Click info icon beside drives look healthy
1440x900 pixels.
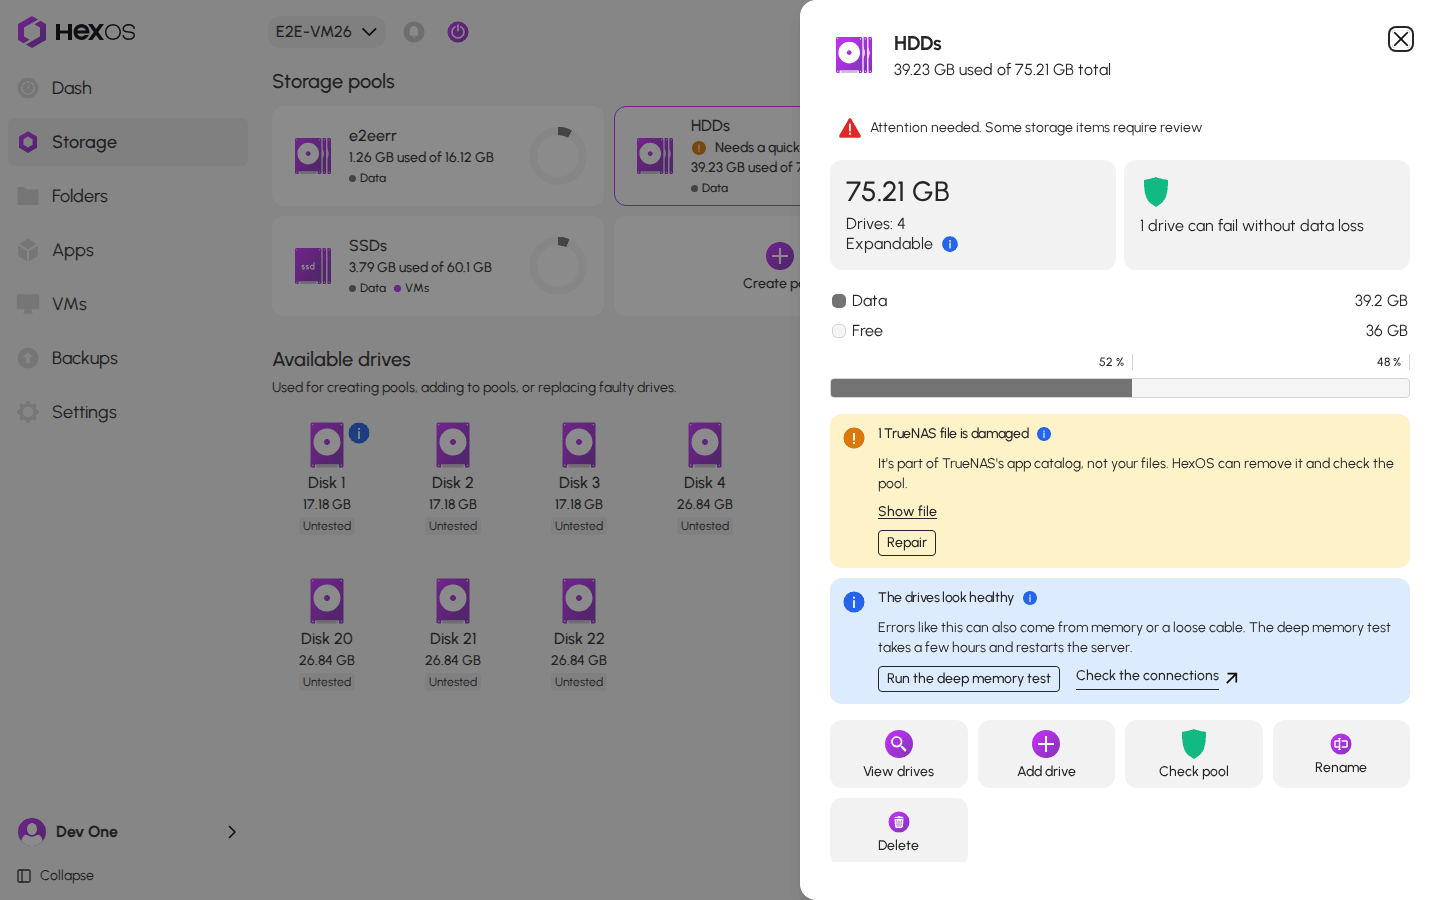(x=1030, y=598)
